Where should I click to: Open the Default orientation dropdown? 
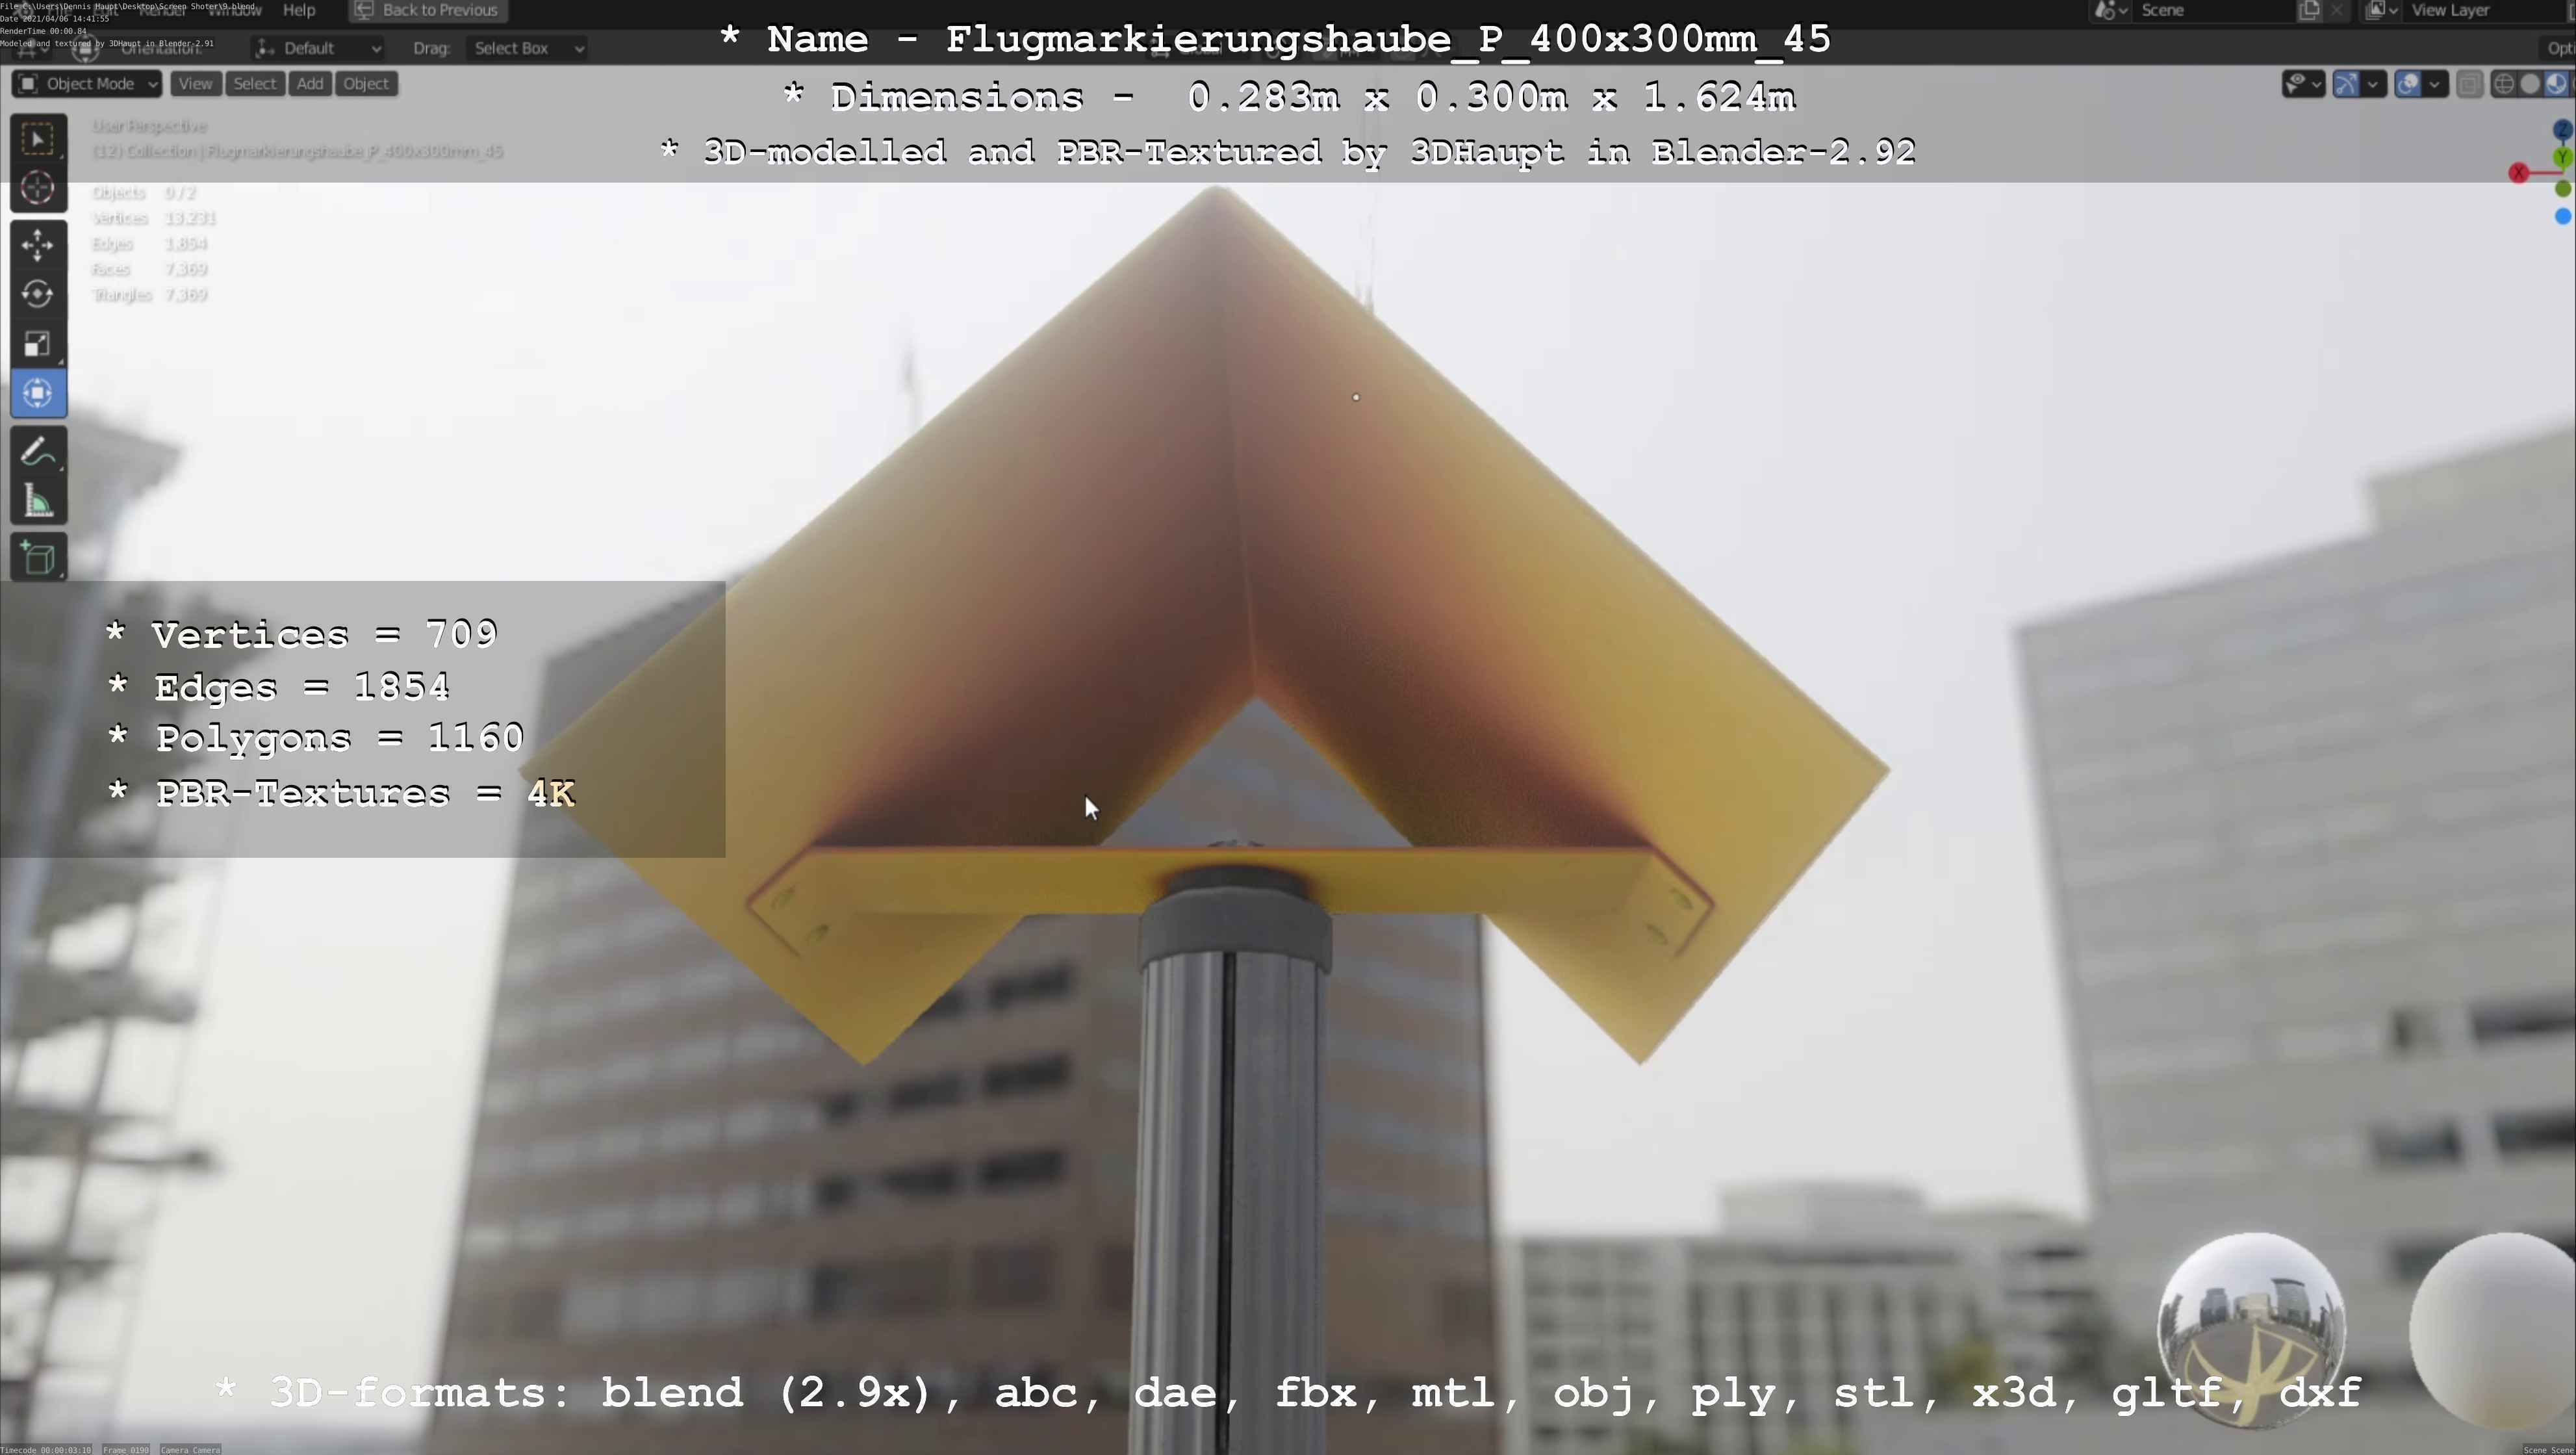pos(318,48)
